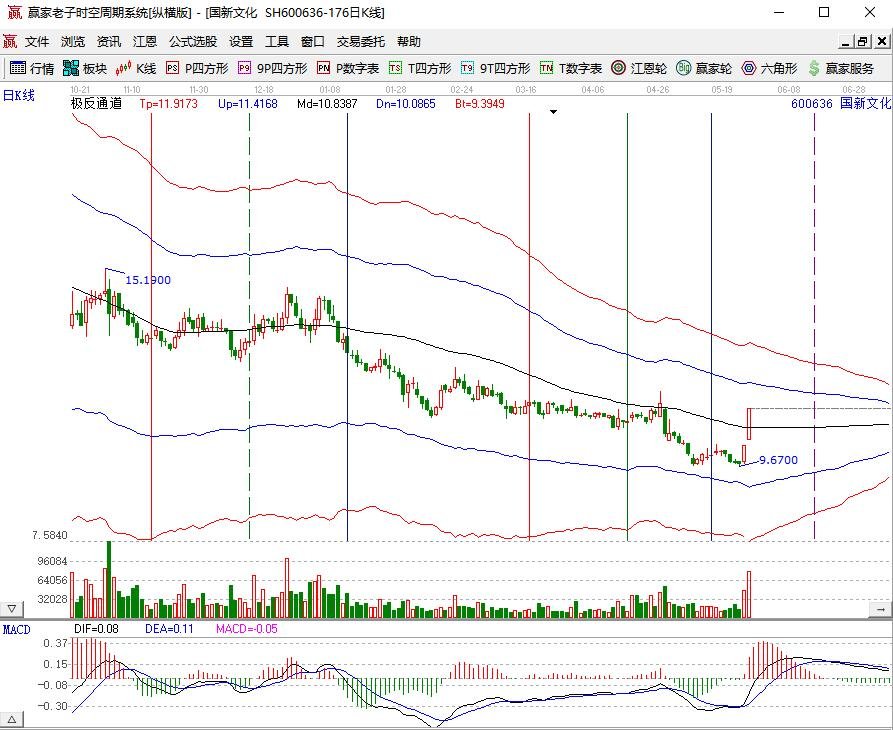893x730 pixels.
Task: Click the Md=10.8387 value
Action: point(327,104)
